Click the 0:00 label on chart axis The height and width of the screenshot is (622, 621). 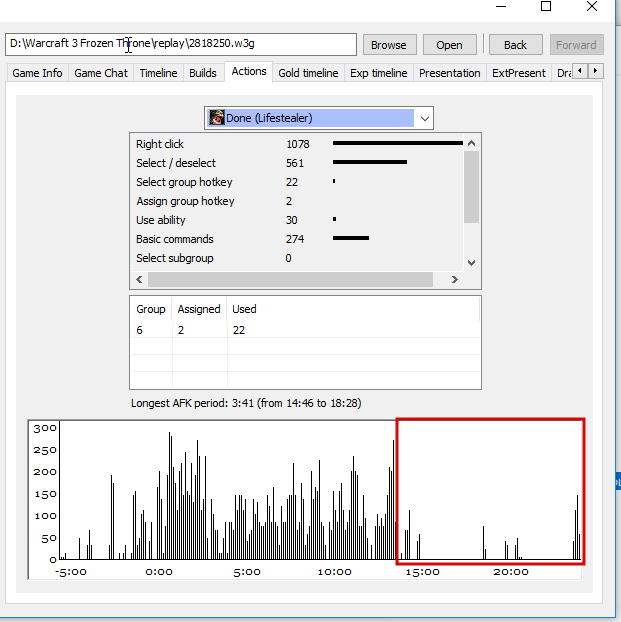coord(159,572)
